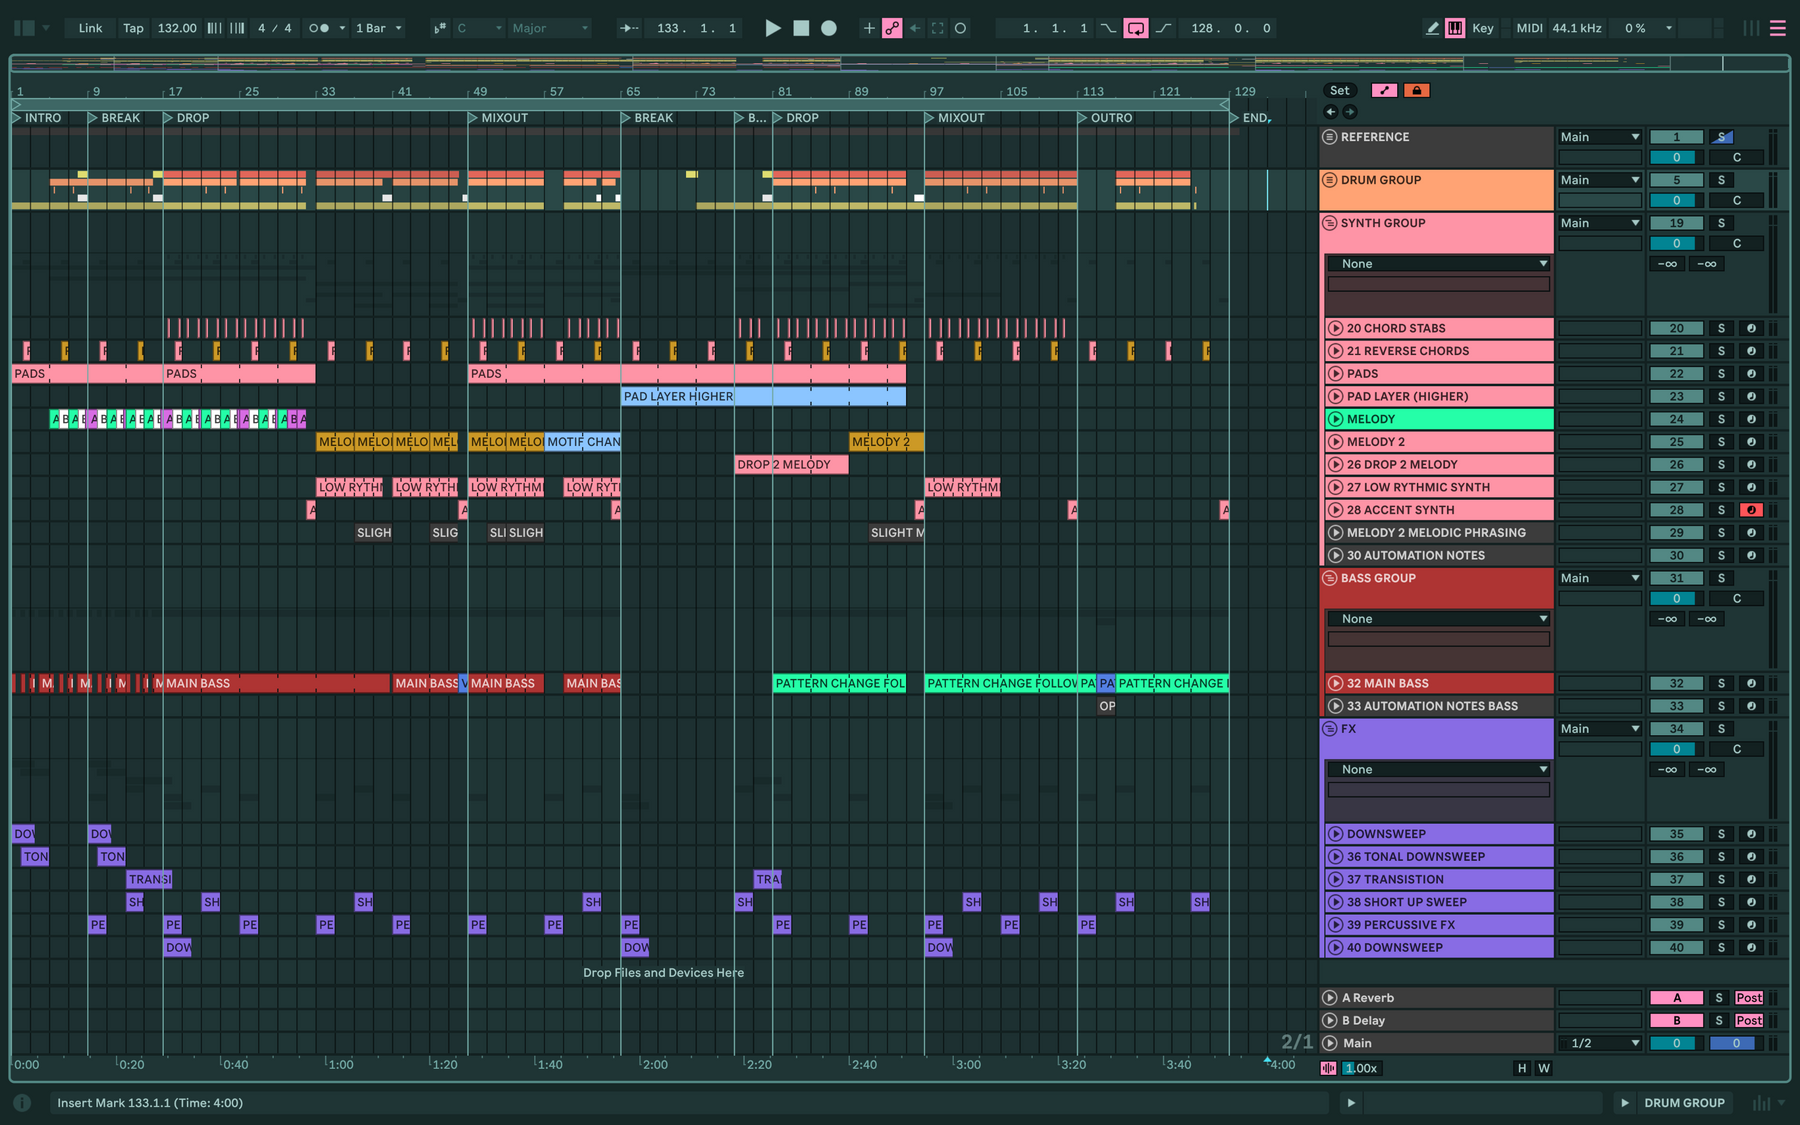1800x1125 pixels.
Task: Open the Major scale dropdown
Action: point(550,28)
